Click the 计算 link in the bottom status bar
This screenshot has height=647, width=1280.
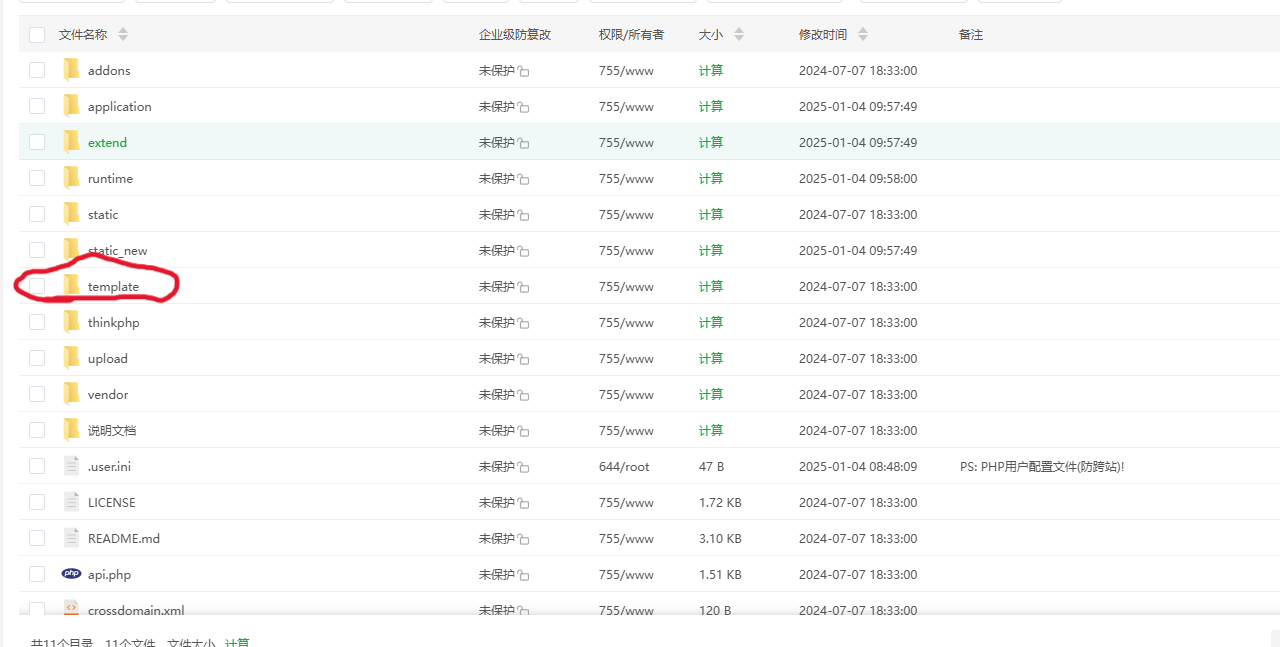[239, 643]
